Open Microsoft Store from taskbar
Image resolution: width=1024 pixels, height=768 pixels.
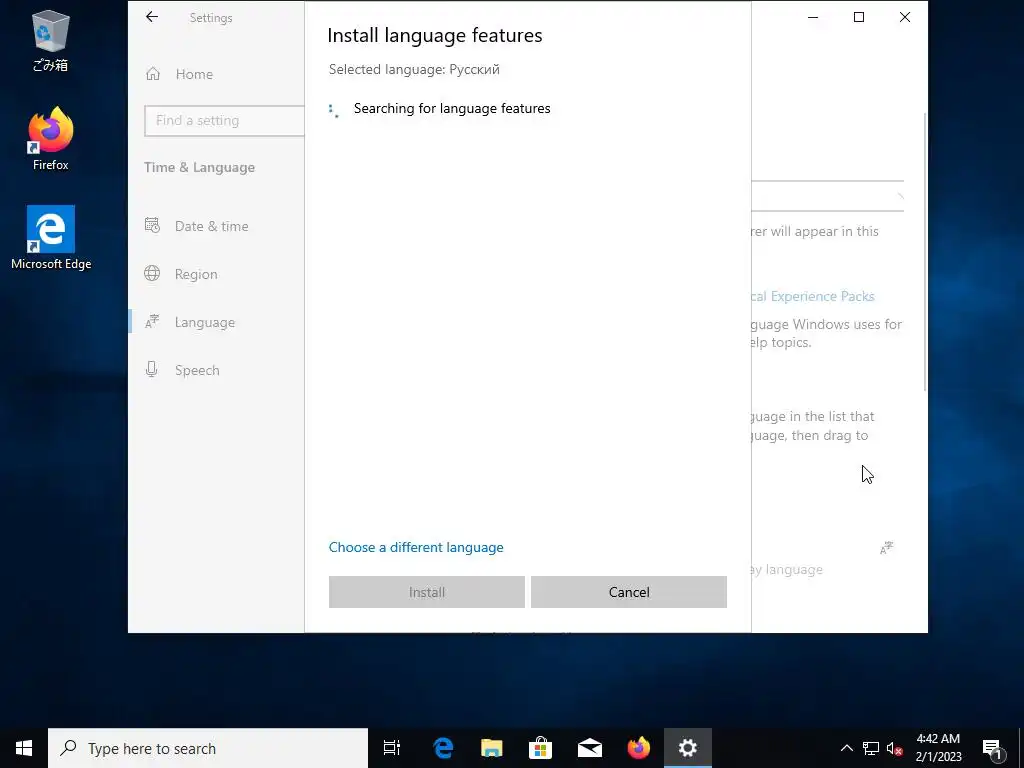coord(540,748)
